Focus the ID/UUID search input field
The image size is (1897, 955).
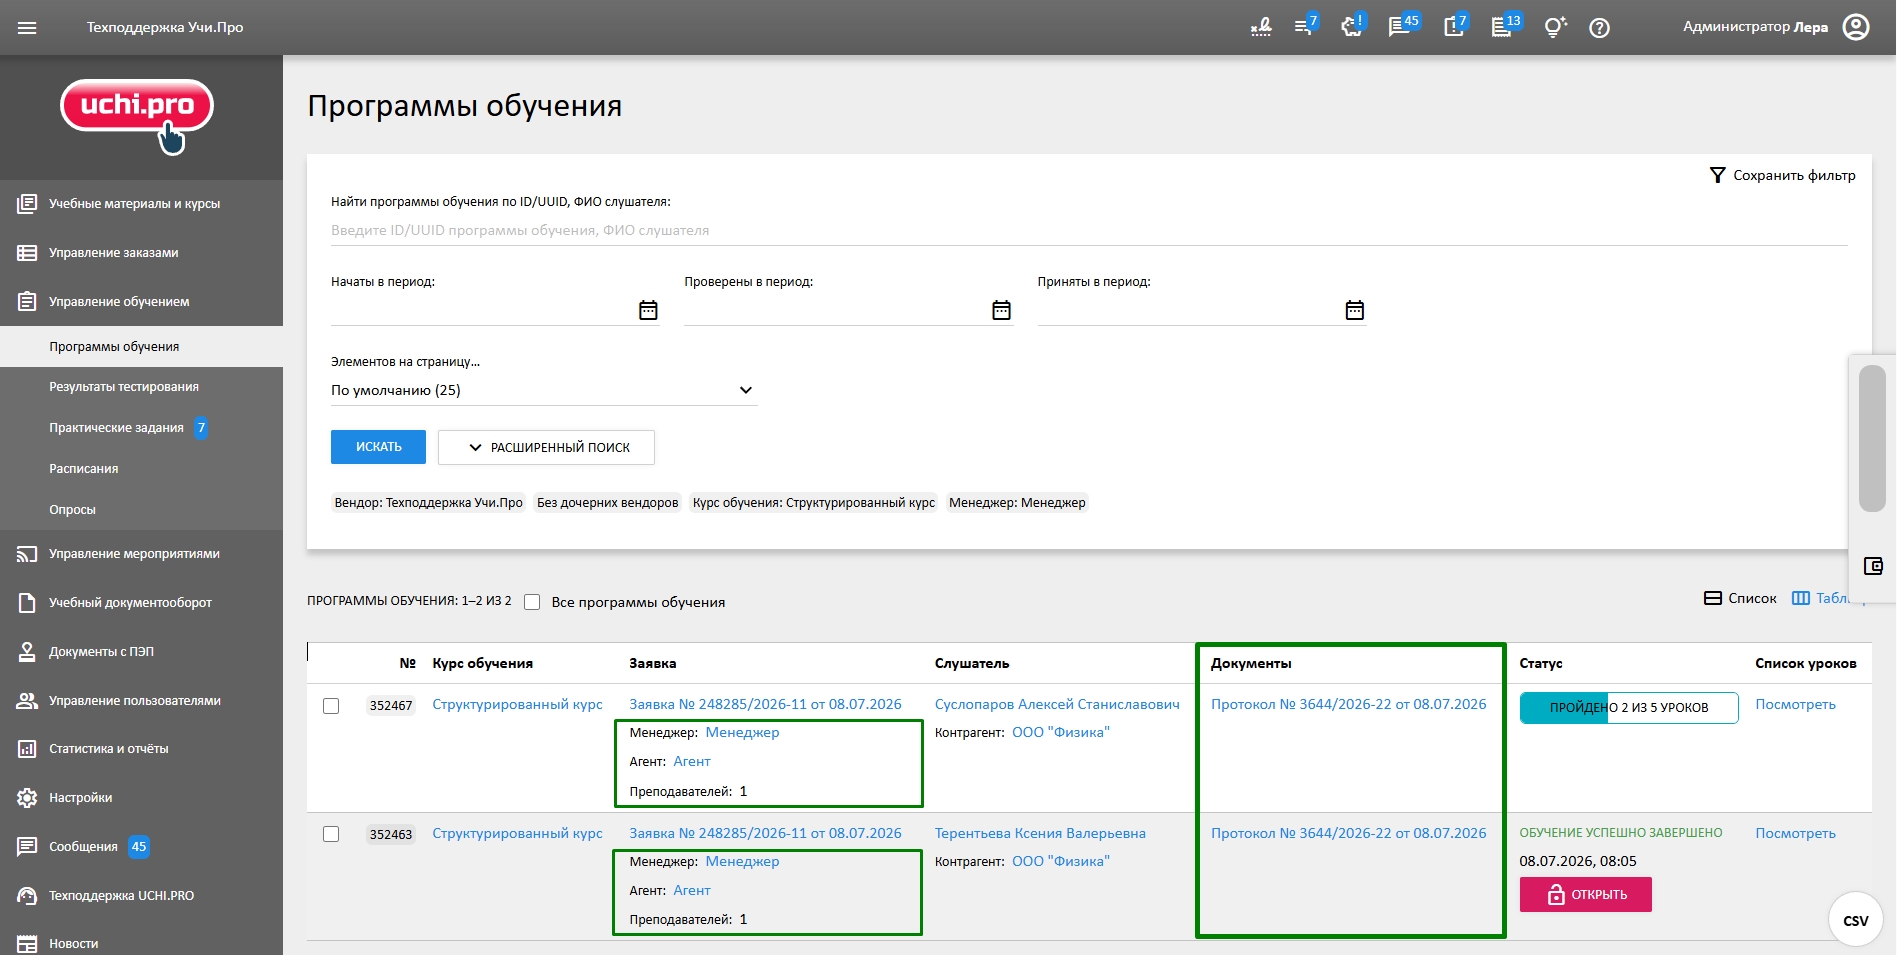tap(1089, 230)
